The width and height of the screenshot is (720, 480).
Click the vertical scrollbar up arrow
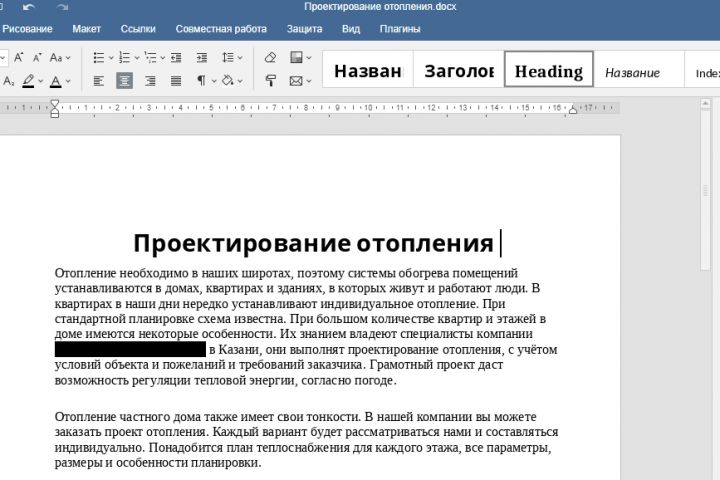pyautogui.click(x=706, y=104)
